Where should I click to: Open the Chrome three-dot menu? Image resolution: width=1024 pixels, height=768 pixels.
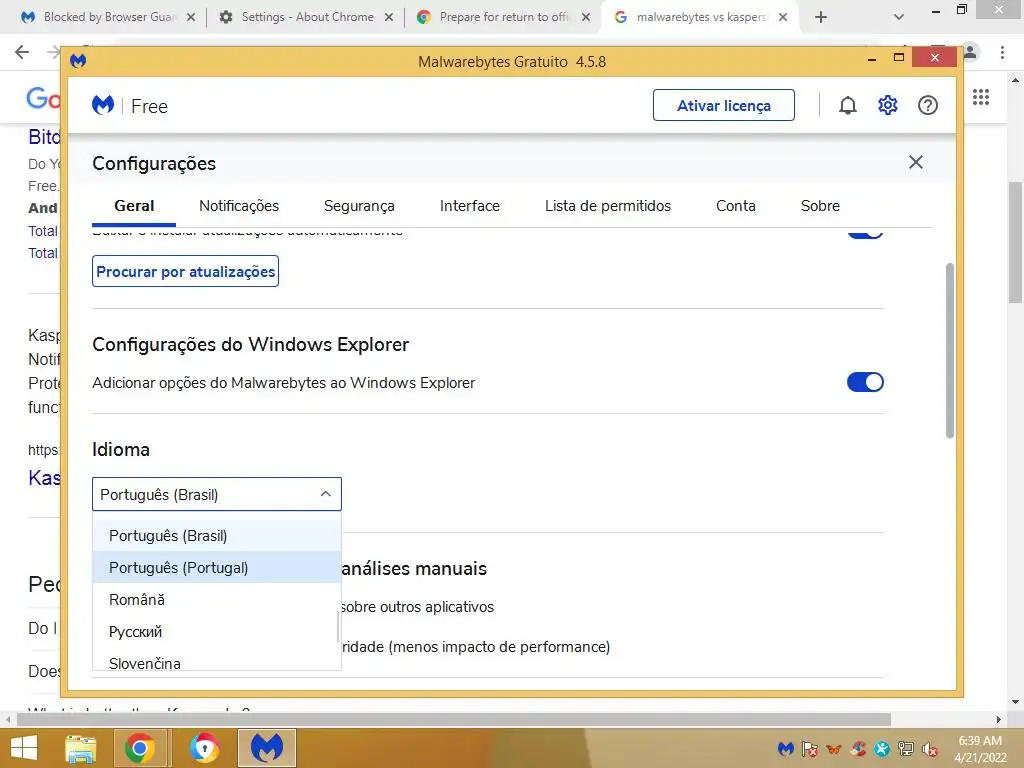click(1002, 52)
